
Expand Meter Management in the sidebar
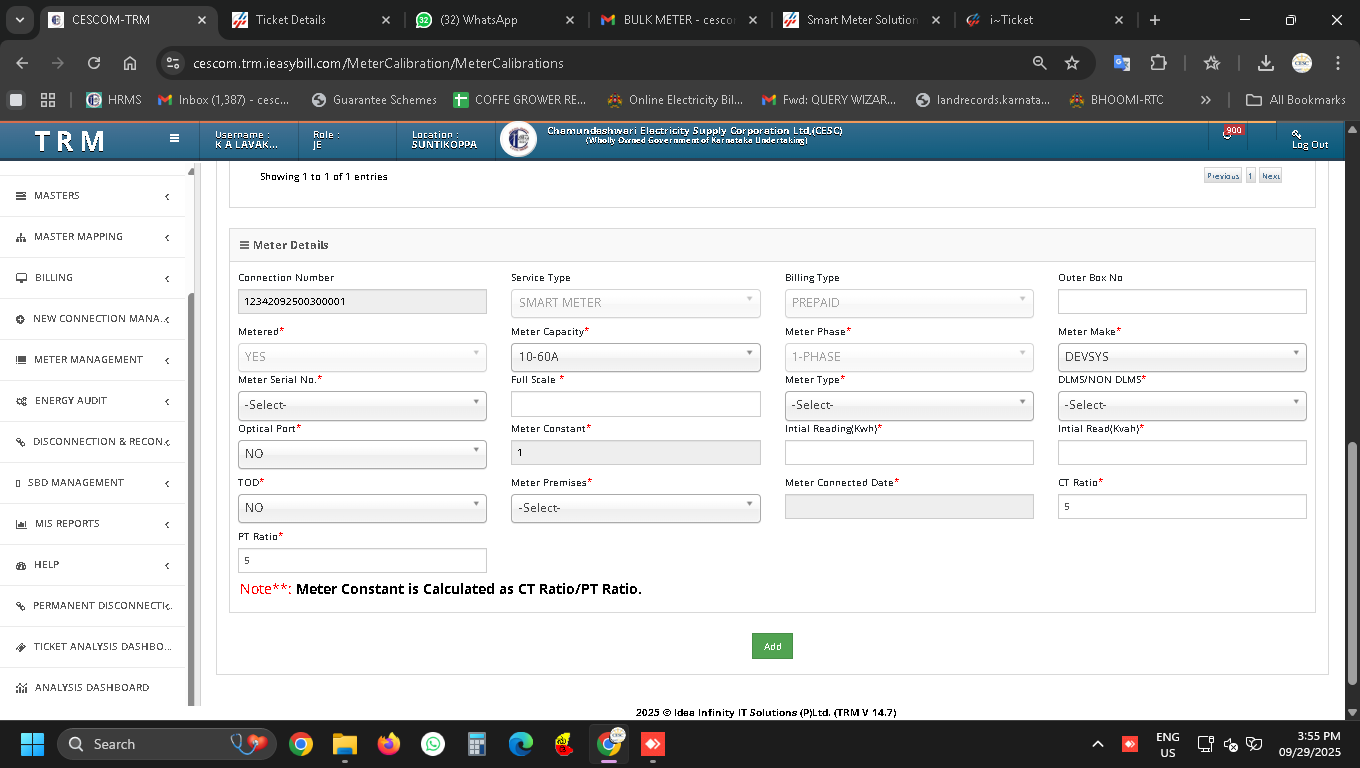88,360
